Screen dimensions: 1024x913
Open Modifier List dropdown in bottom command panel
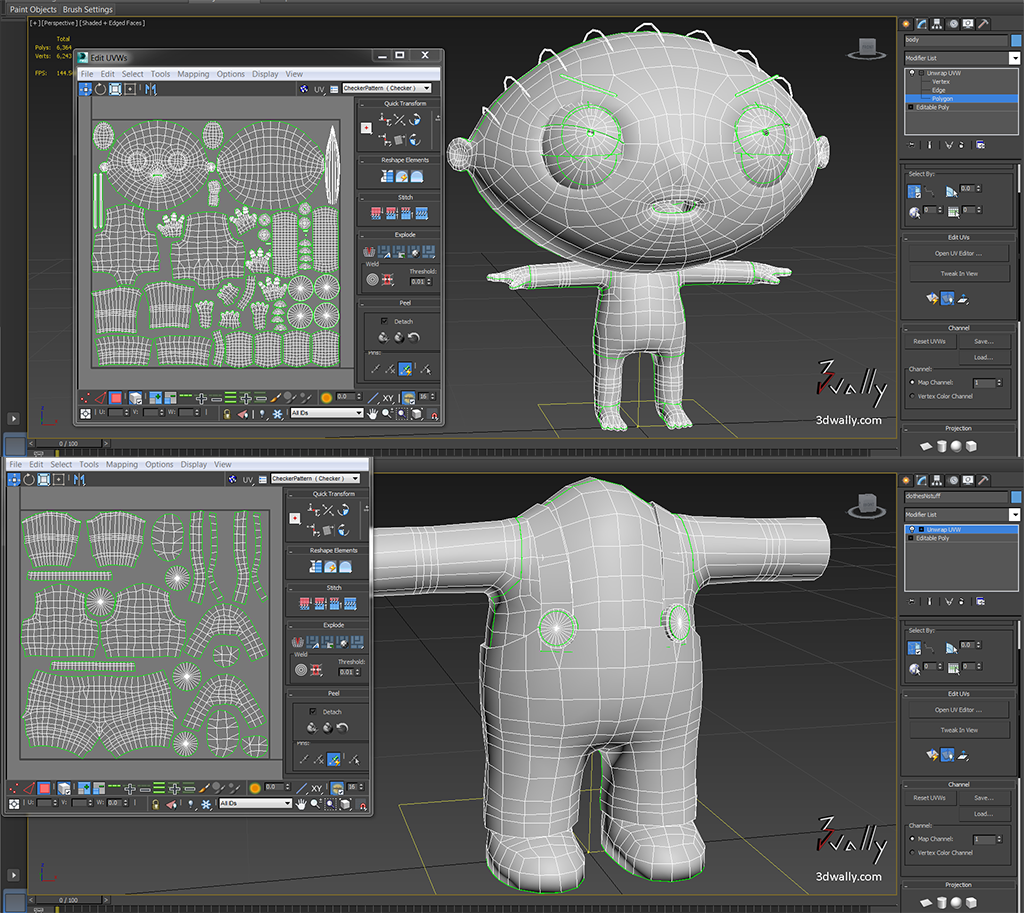[961, 515]
